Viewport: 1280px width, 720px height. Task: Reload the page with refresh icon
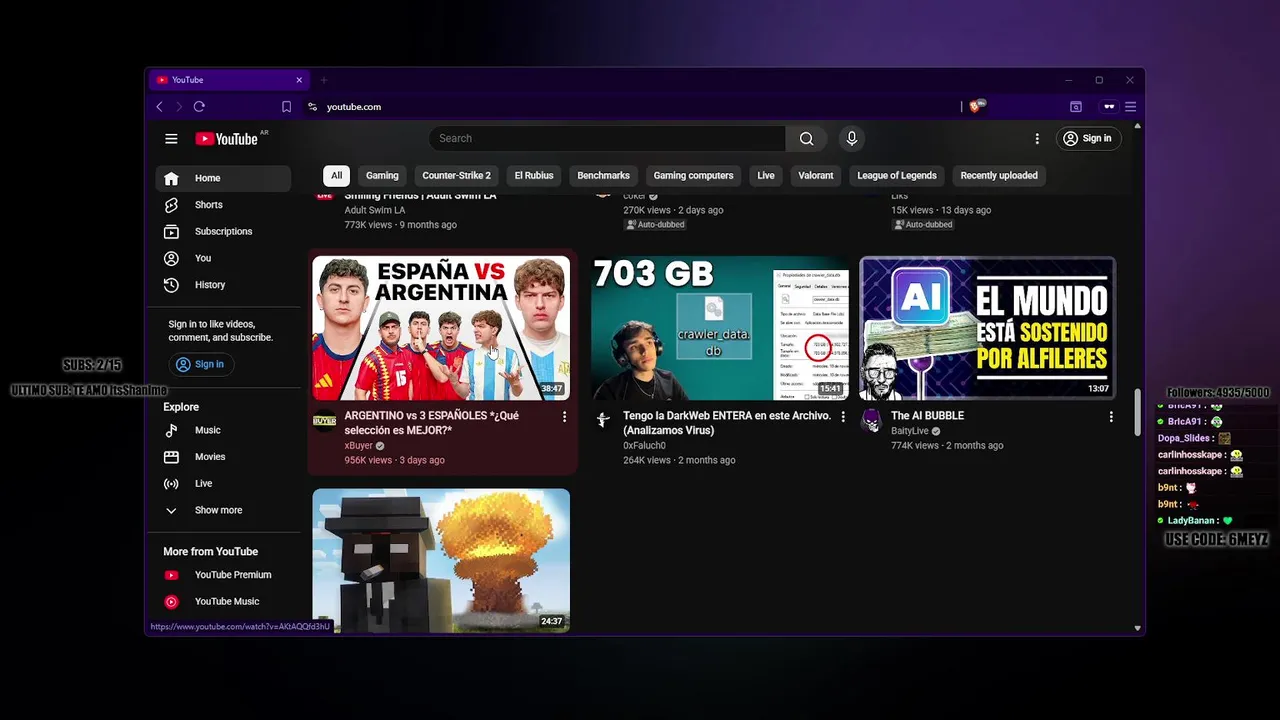199,107
